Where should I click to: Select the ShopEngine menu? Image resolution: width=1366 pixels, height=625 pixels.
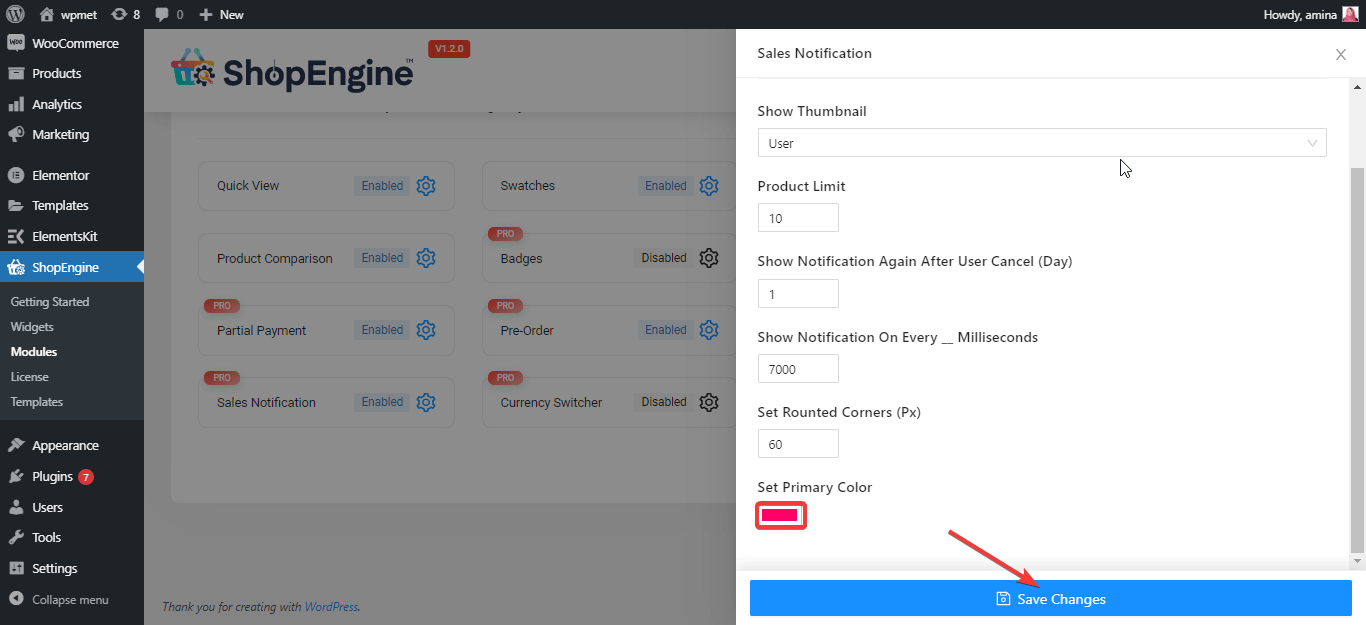coord(72,267)
